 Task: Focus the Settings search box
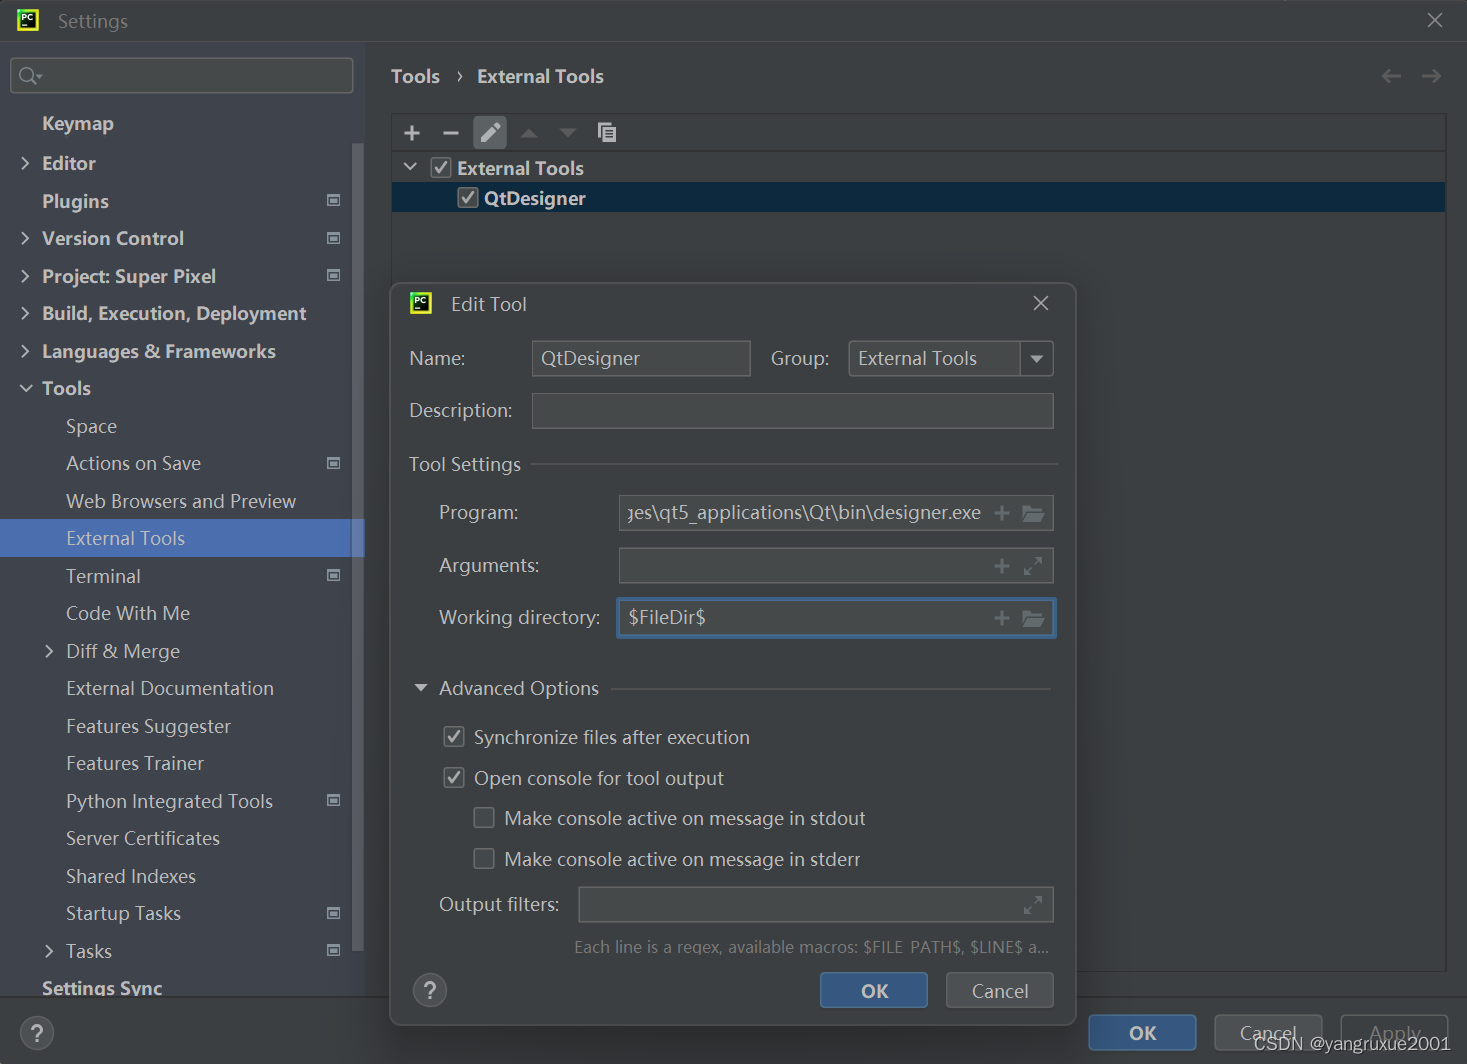pos(182,75)
